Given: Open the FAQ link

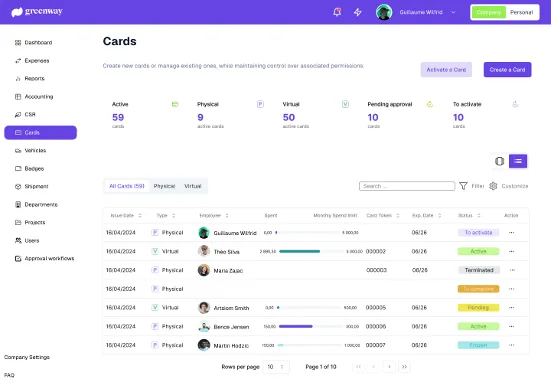Looking at the screenshot, I should click(x=9, y=375).
